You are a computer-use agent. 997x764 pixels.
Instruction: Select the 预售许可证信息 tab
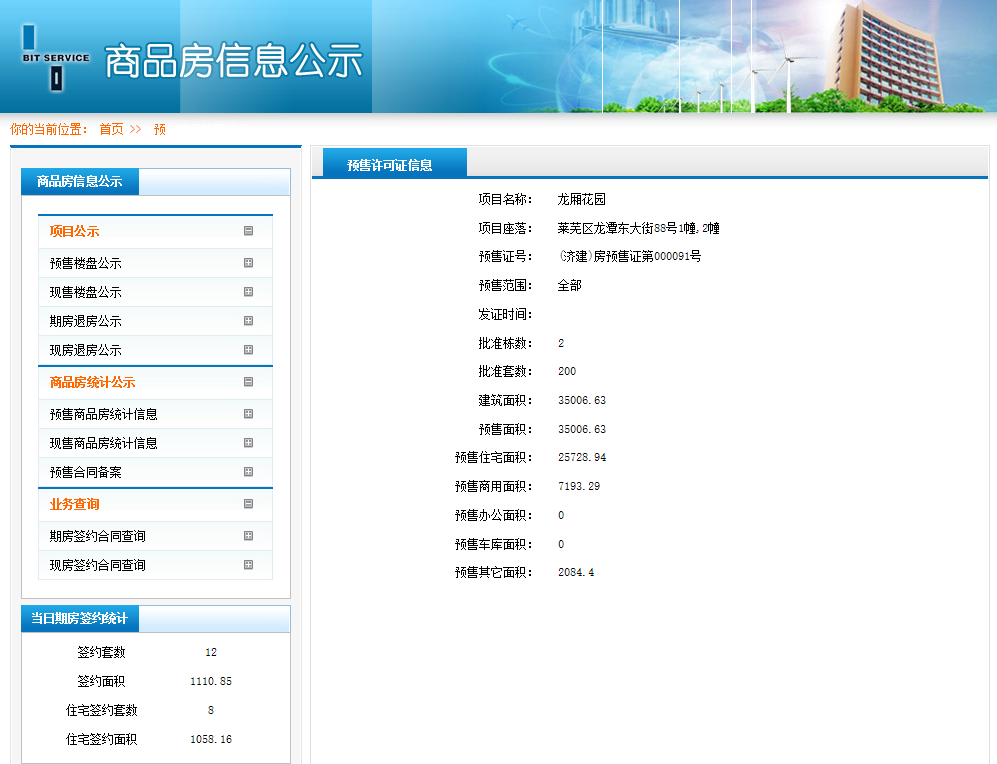(395, 163)
